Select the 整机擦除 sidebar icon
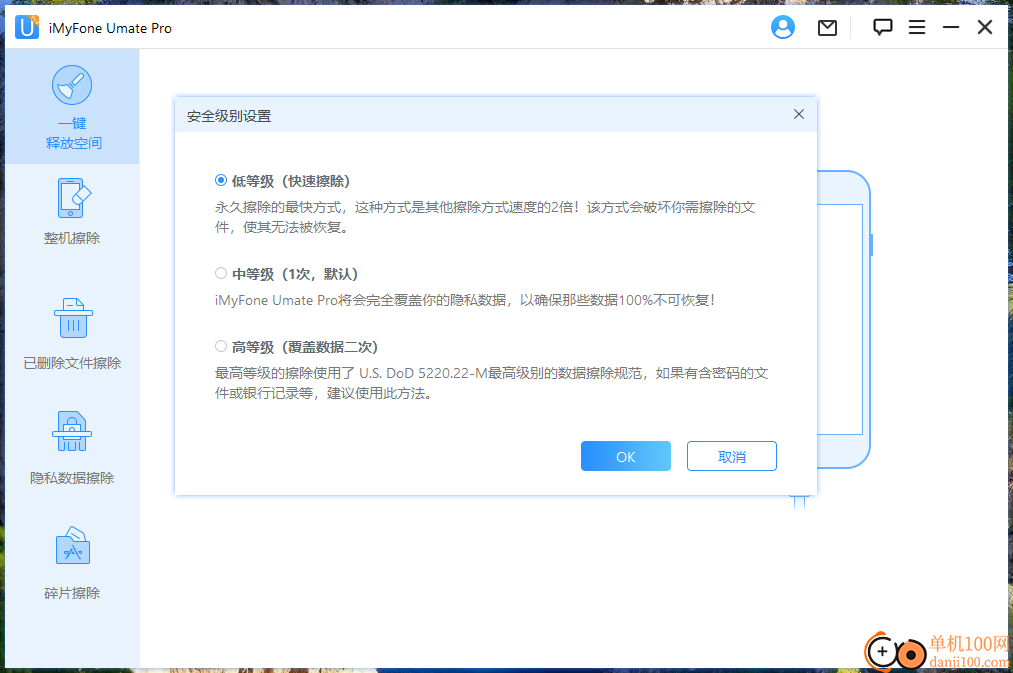 click(x=72, y=199)
